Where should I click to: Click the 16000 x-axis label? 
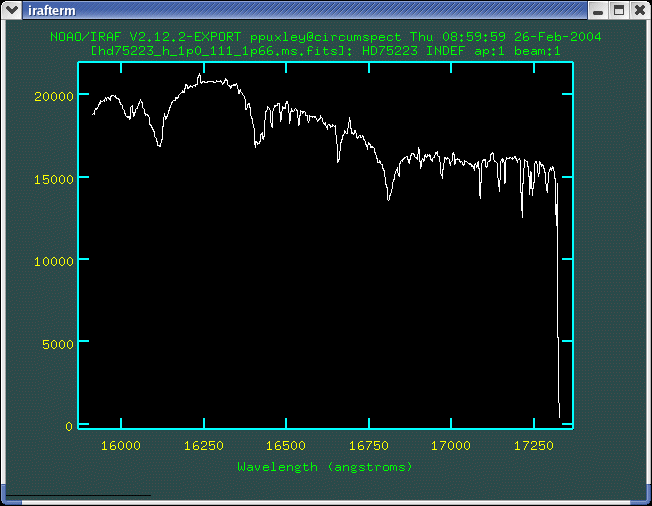[121, 446]
